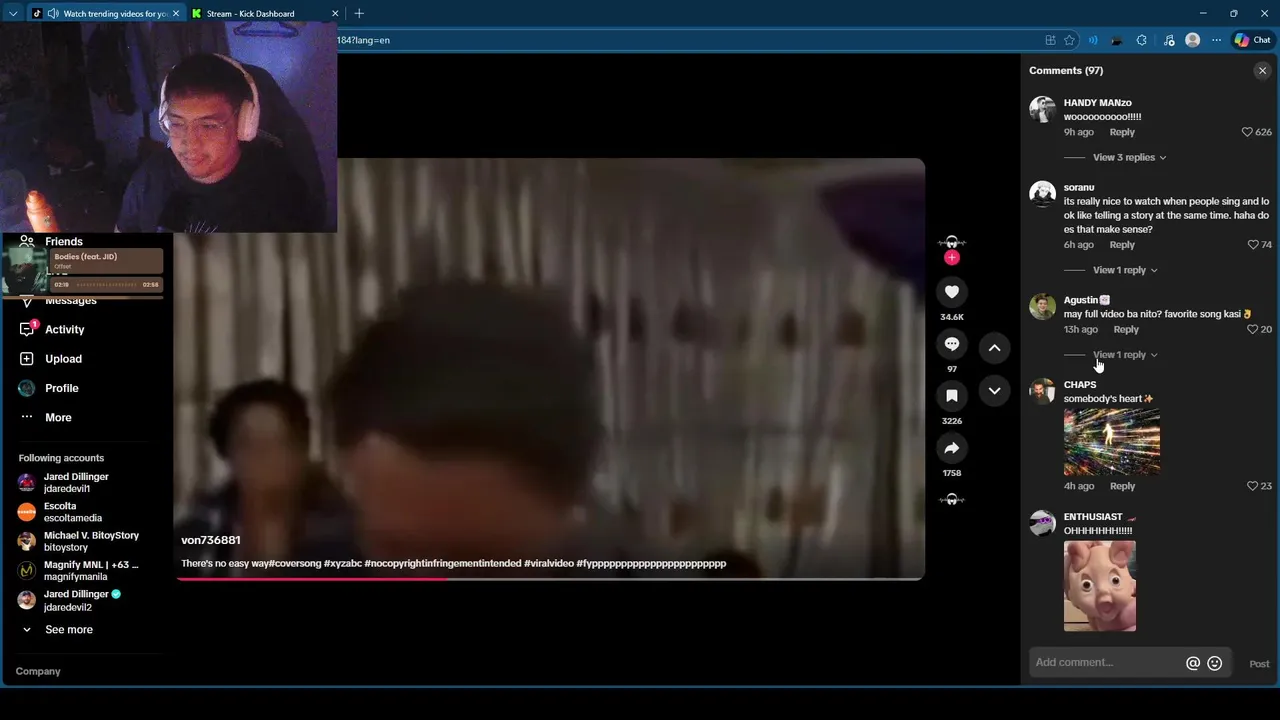The height and width of the screenshot is (720, 1280).
Task: Open Upload in the sidebar
Action: pos(63,359)
